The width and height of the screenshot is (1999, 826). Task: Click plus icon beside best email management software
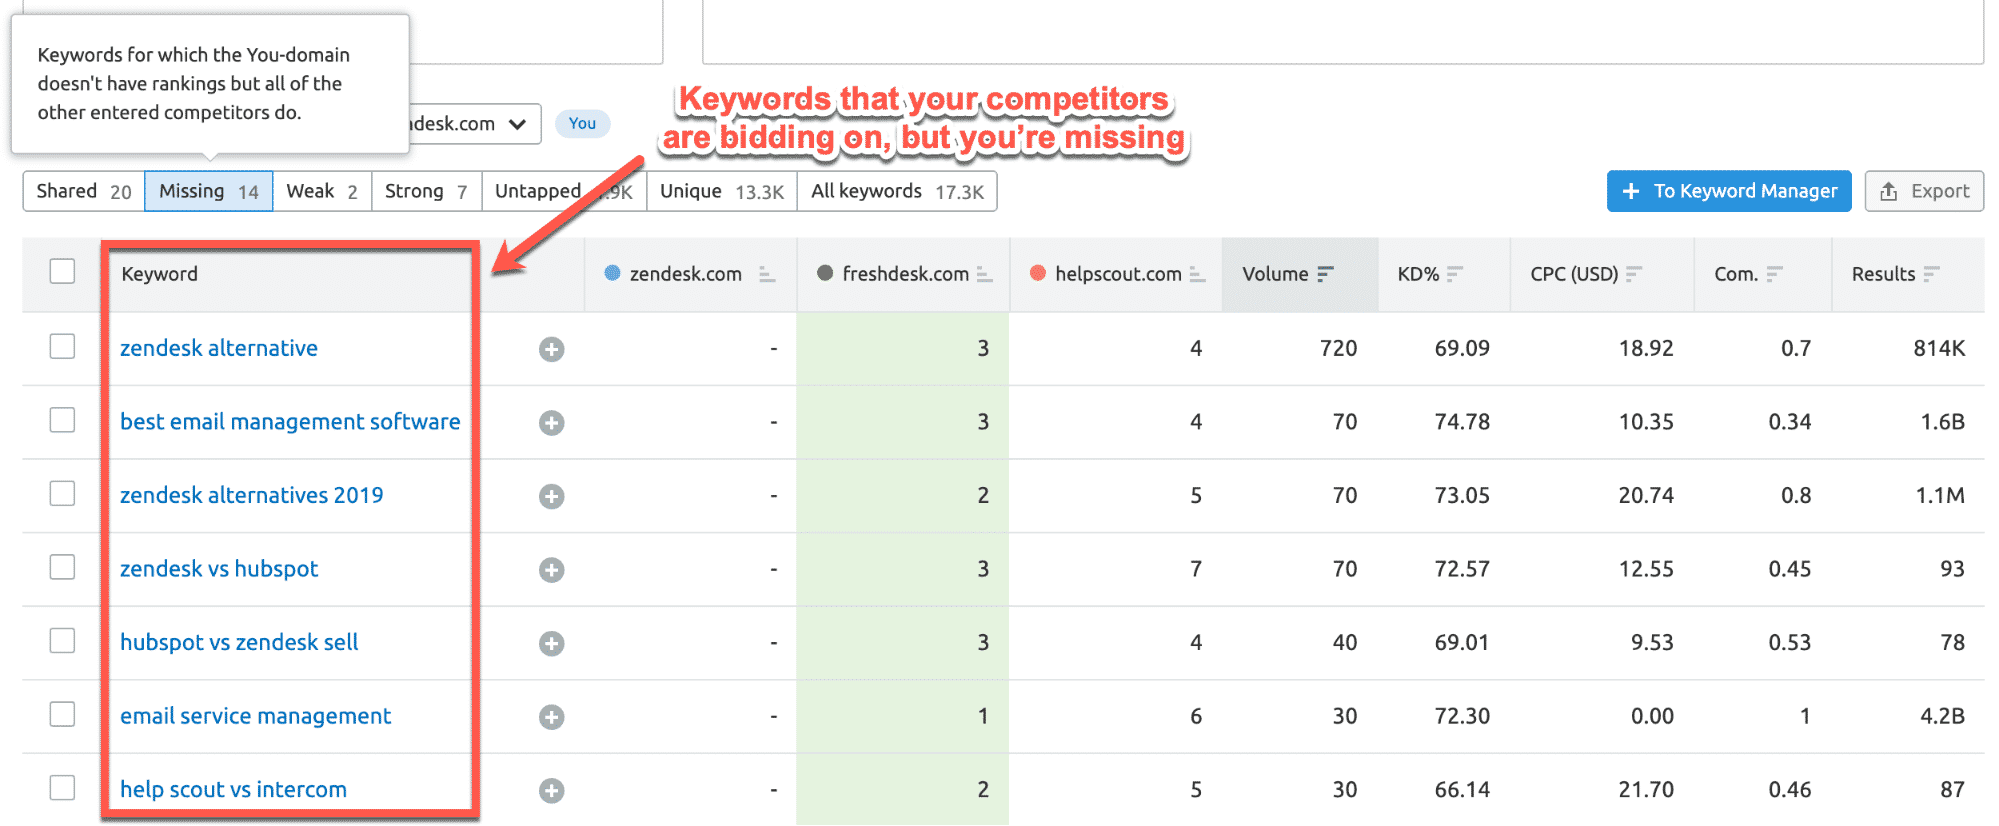click(551, 423)
